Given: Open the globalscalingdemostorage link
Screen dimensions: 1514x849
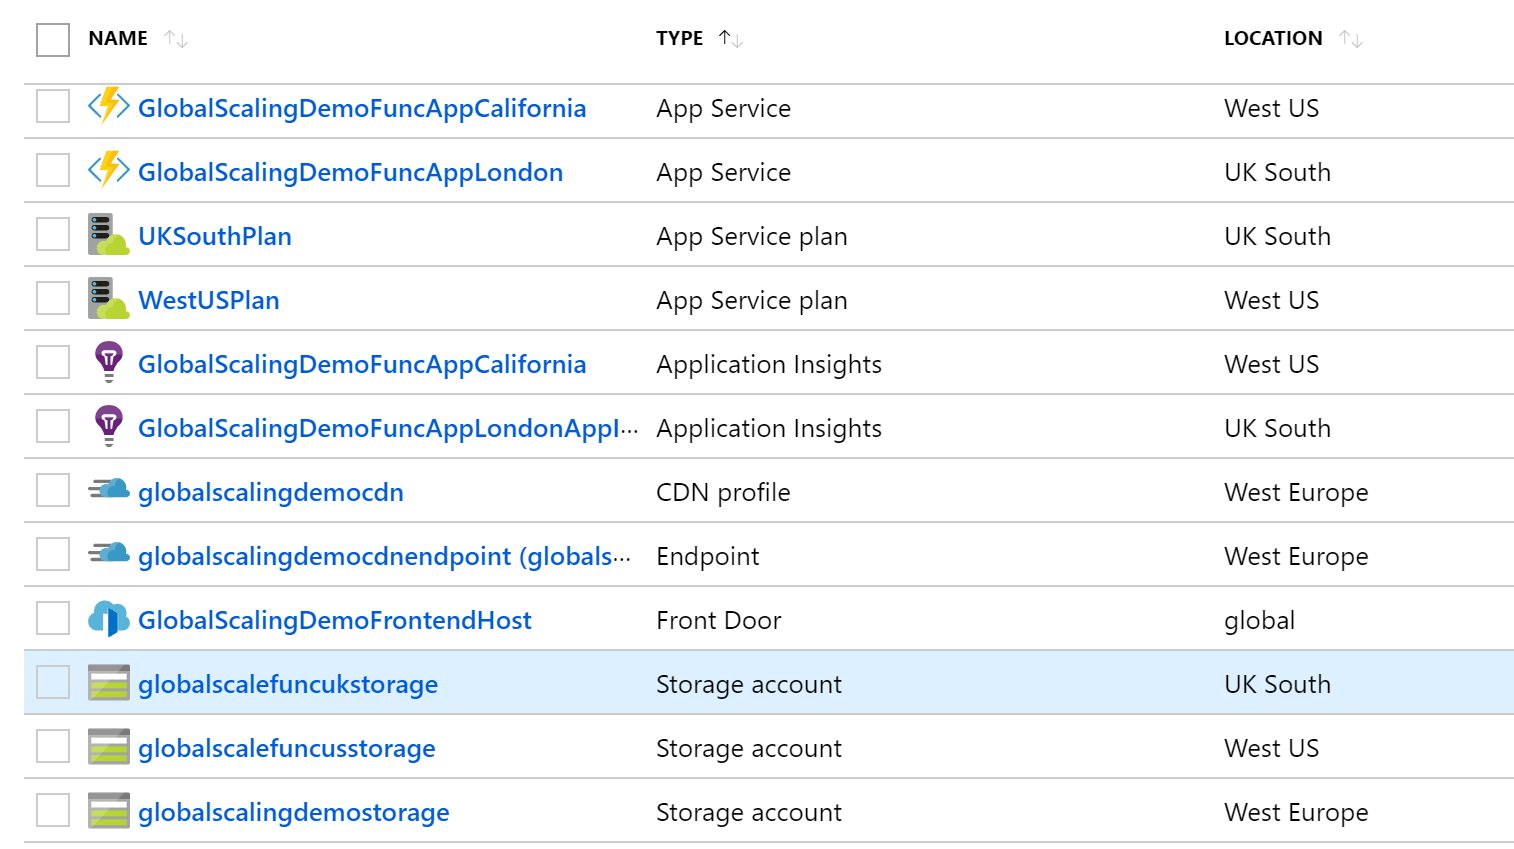Looking at the screenshot, I should [x=294, y=812].
